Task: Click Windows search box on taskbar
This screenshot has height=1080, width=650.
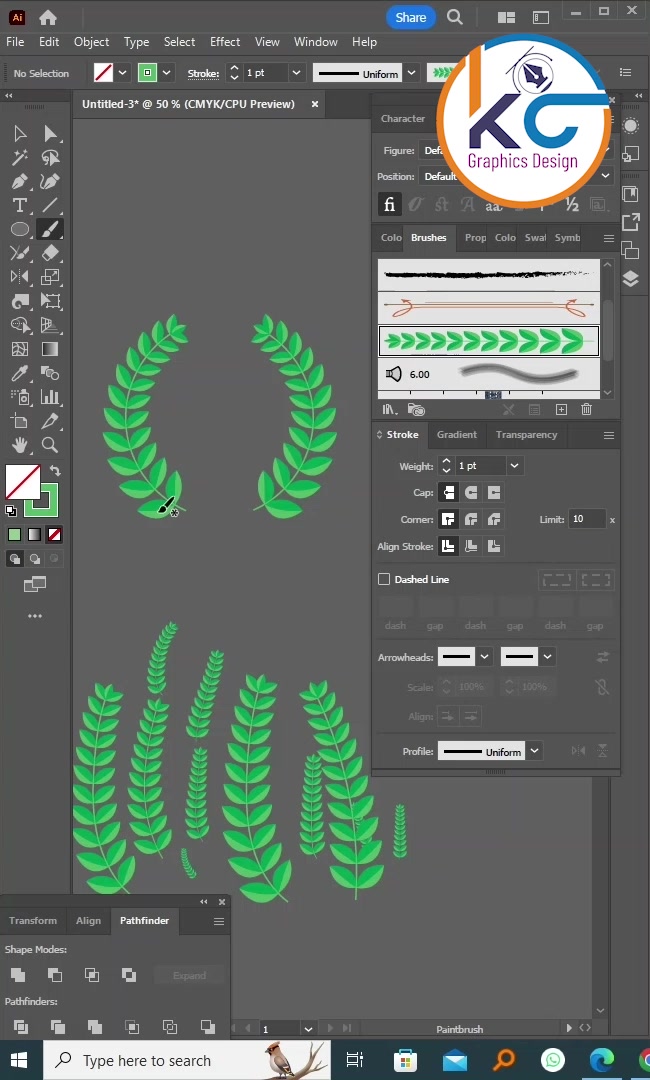Action: point(187,1061)
